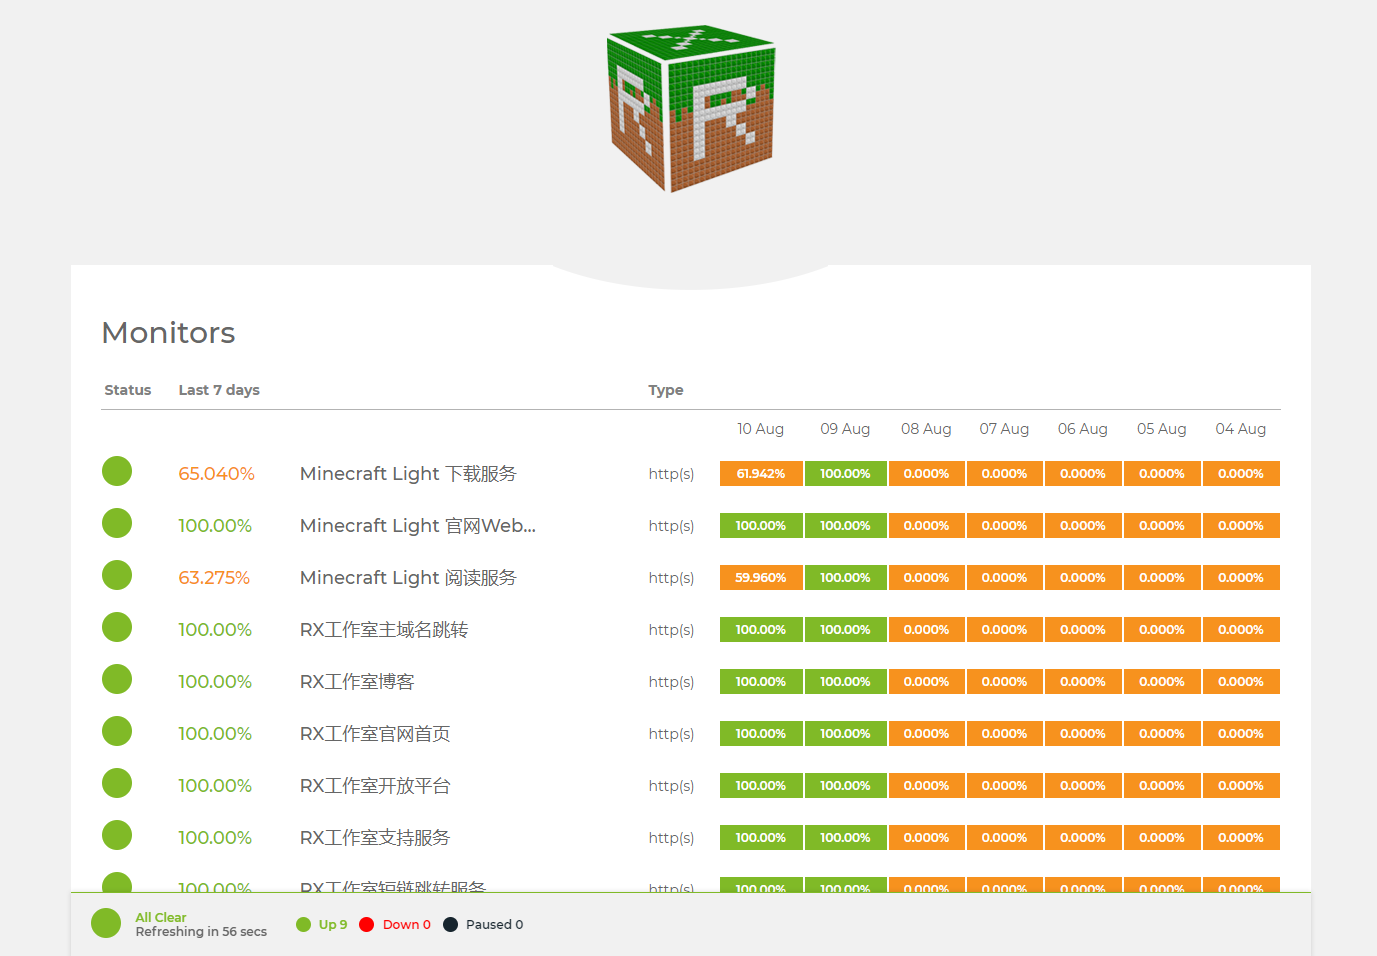
Task: Click the 05 Aug date label
Action: 1162,429
